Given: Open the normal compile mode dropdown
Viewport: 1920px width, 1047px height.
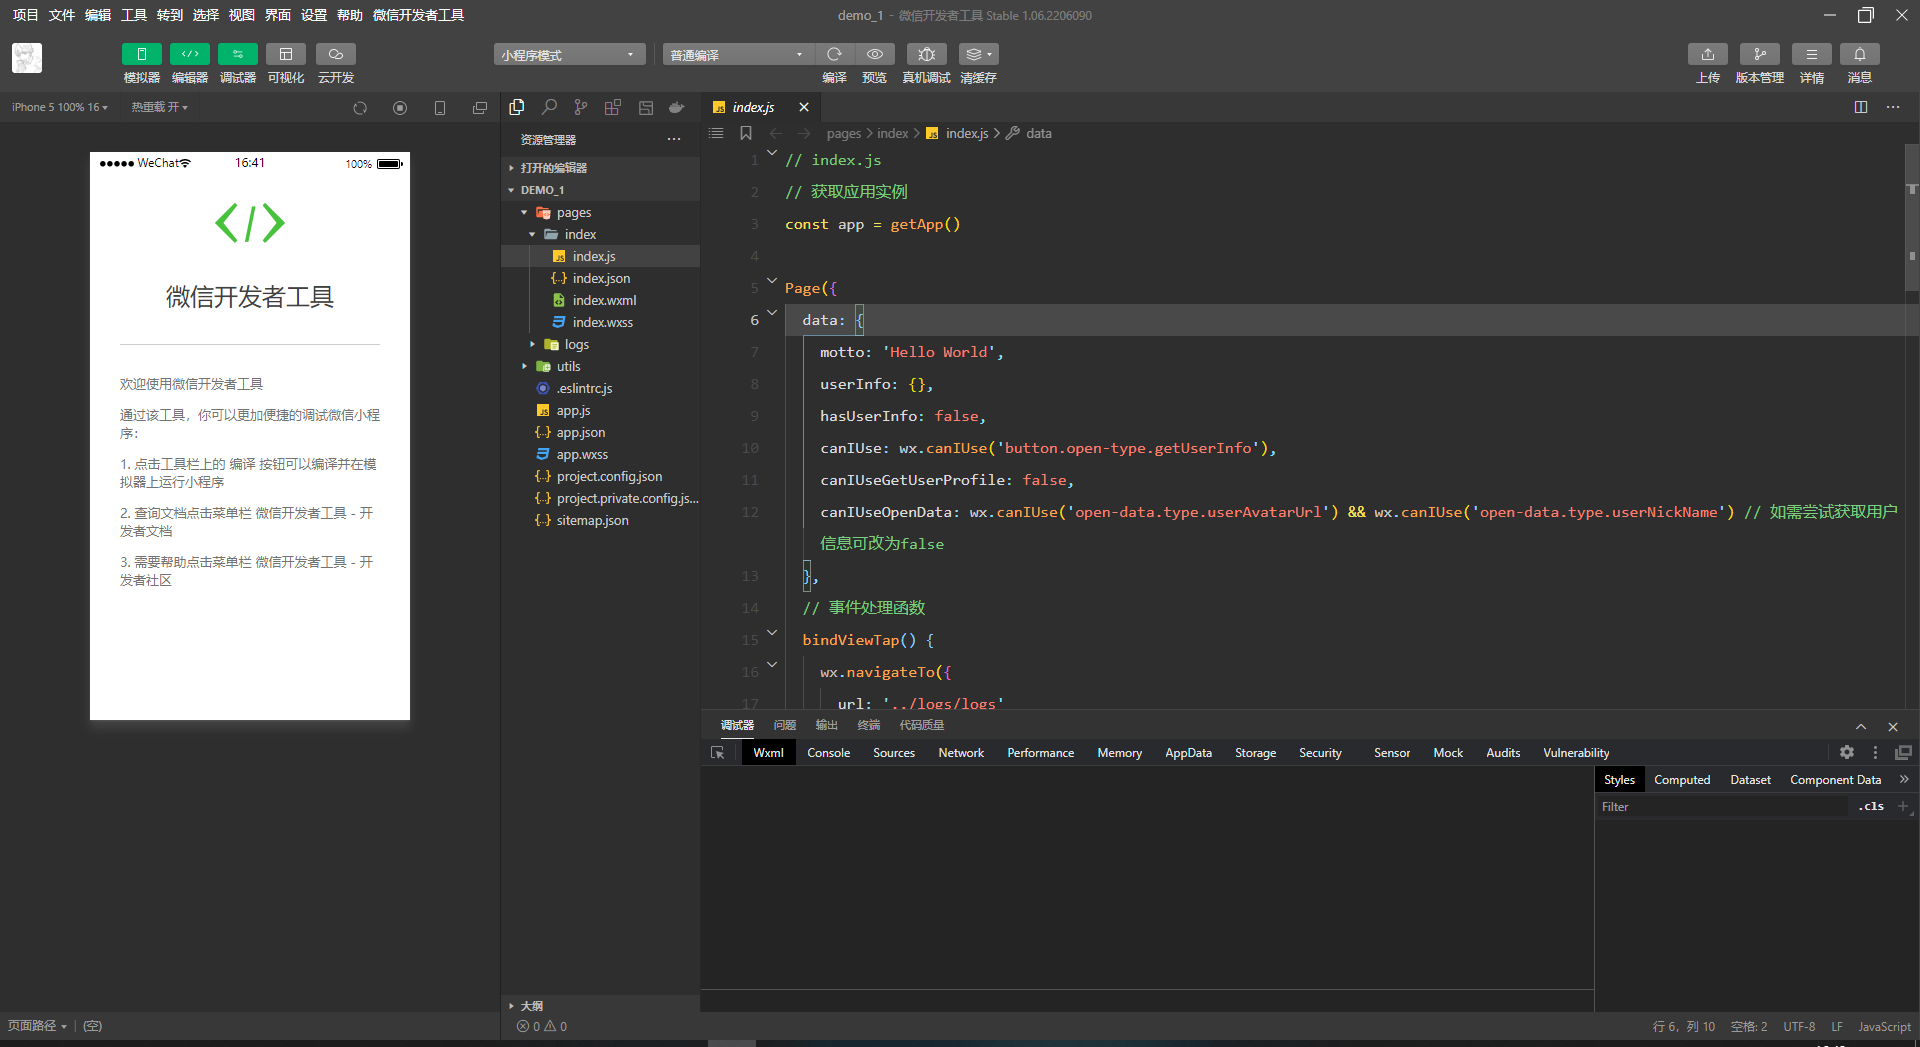Looking at the screenshot, I should (x=738, y=54).
